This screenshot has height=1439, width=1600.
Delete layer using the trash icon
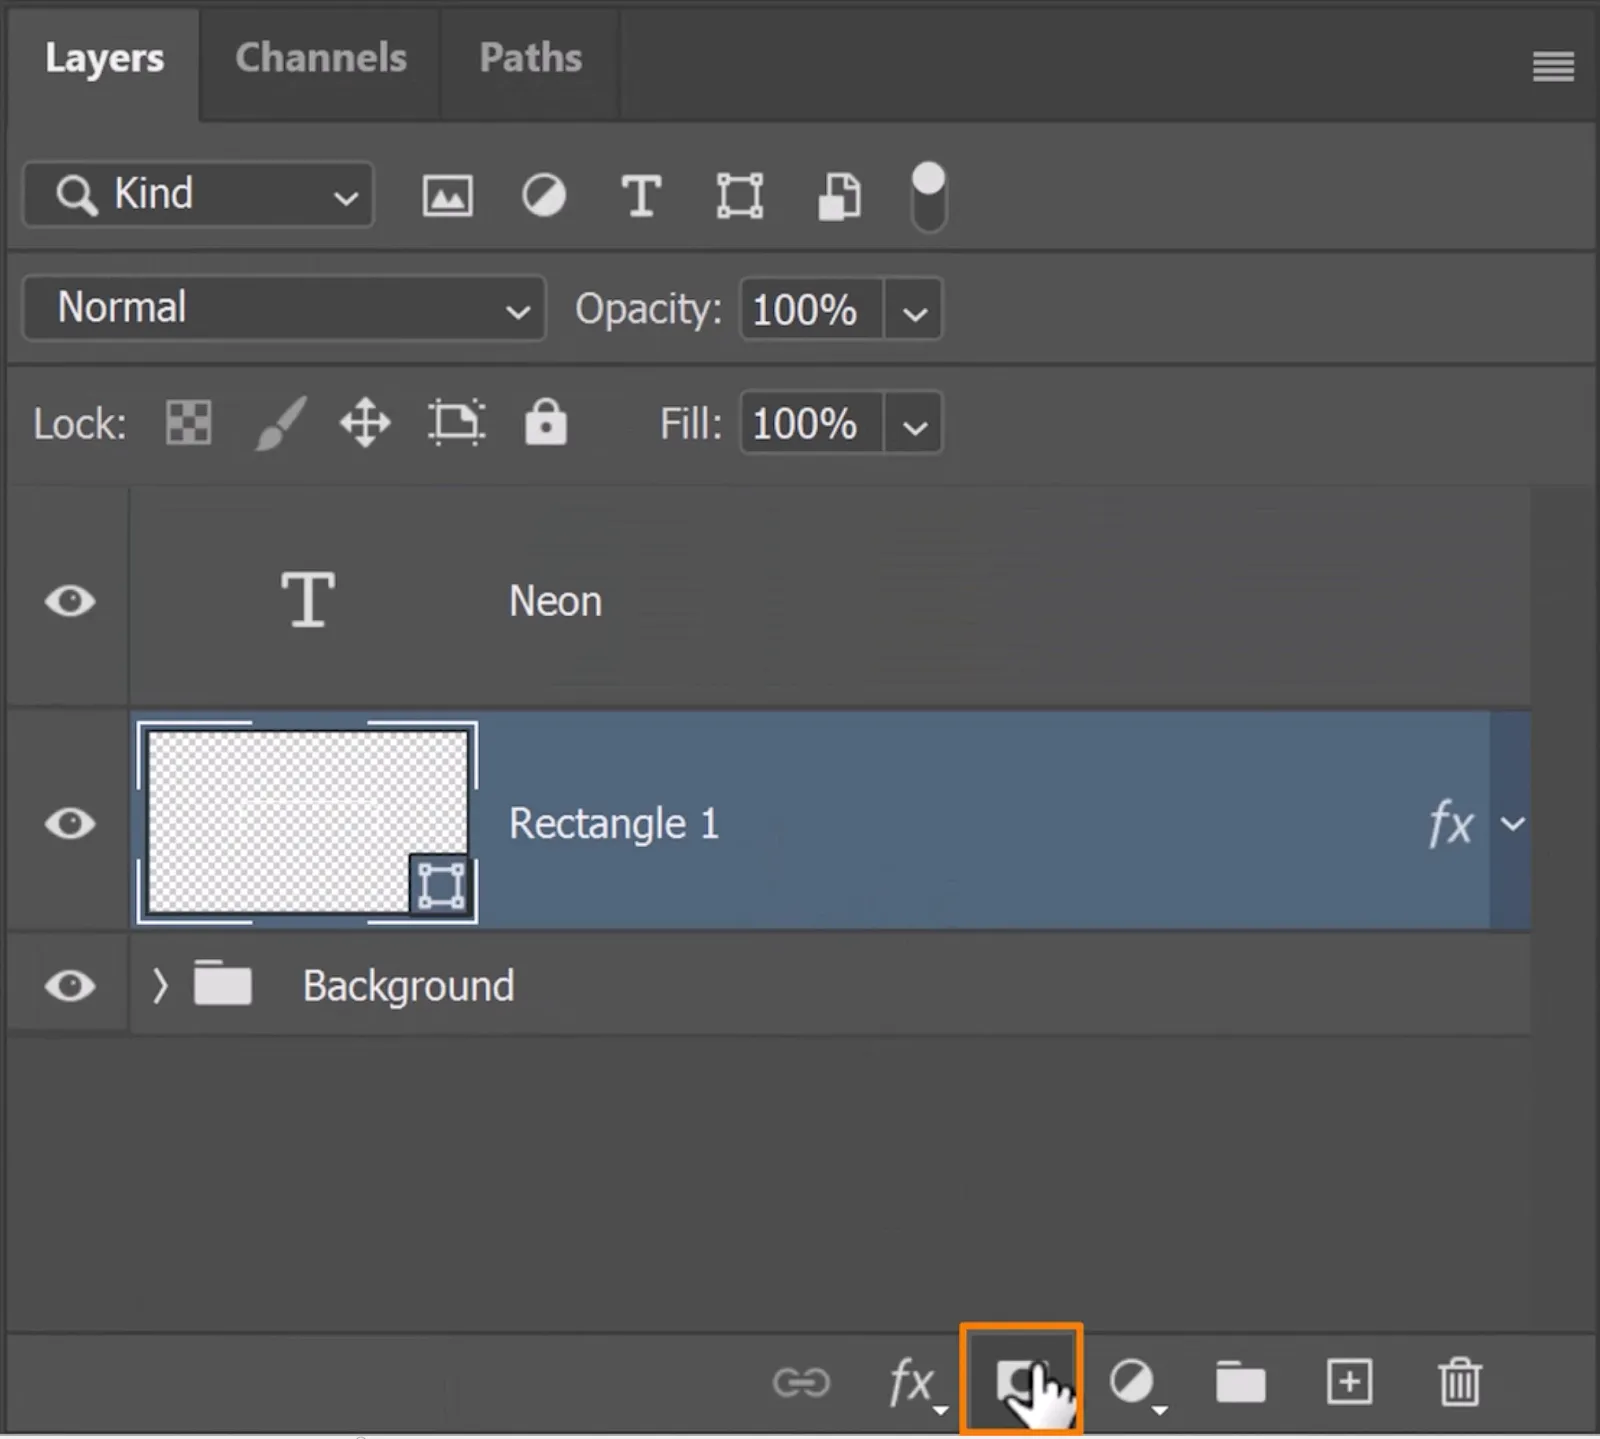point(1459,1383)
